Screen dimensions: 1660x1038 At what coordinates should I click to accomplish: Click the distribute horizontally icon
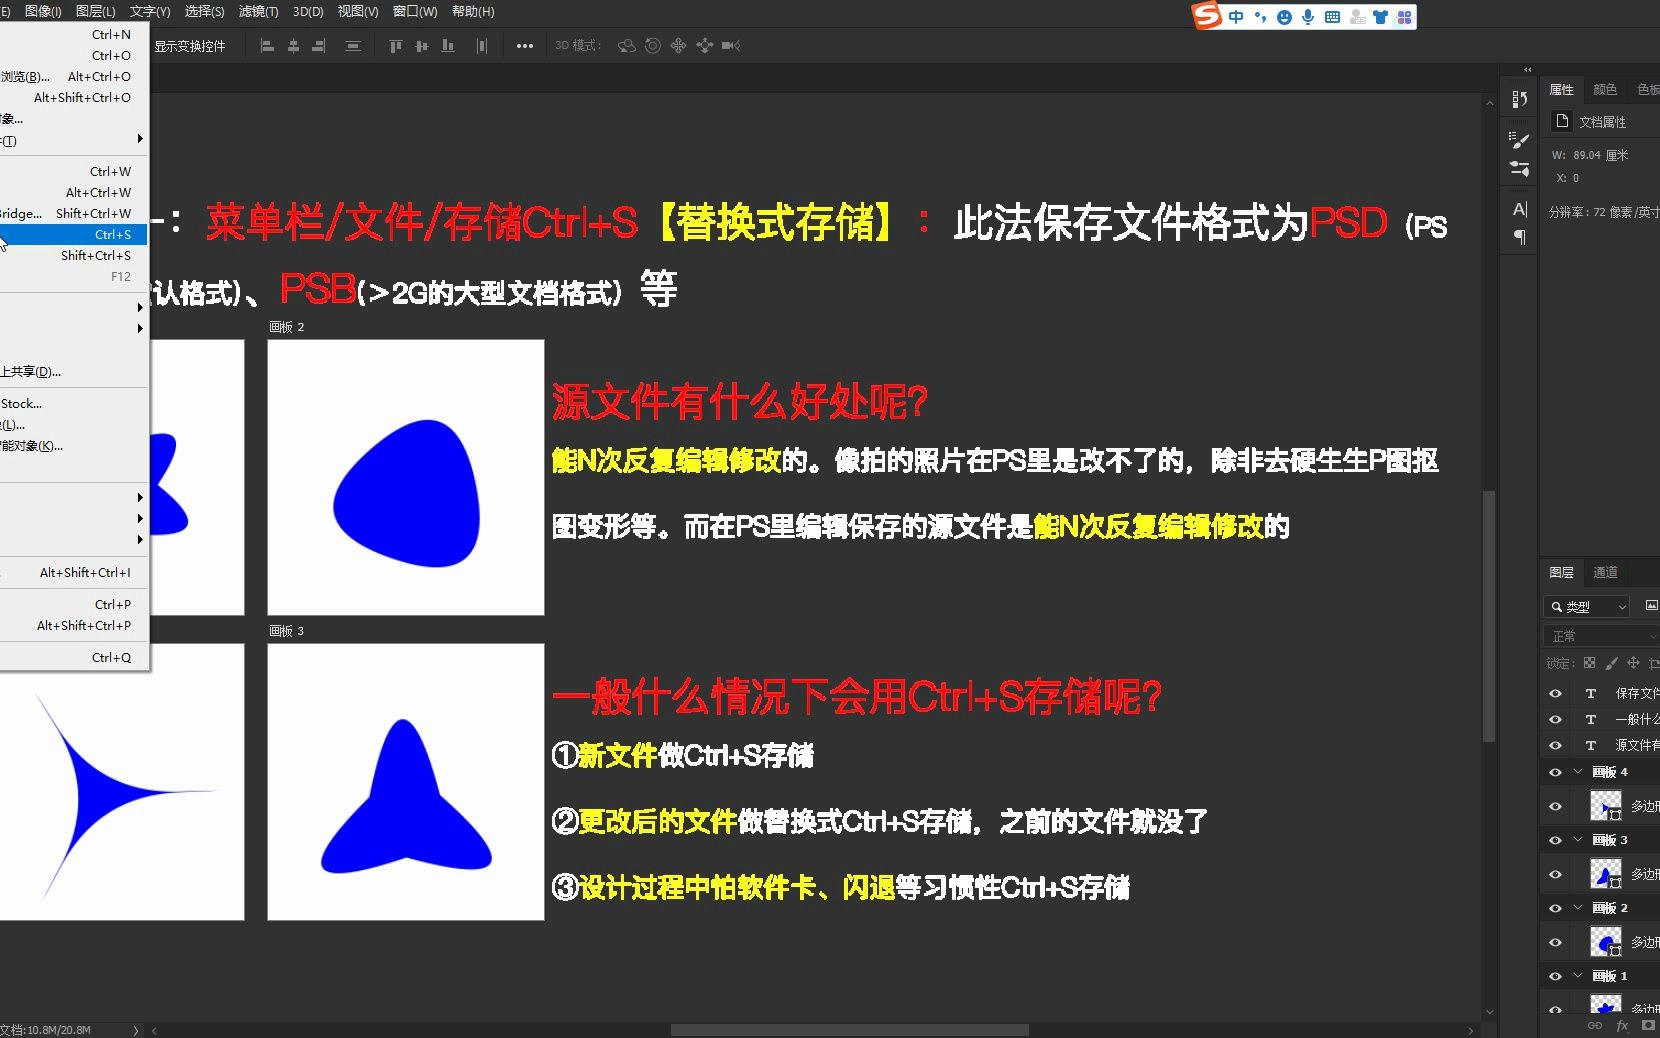482,46
